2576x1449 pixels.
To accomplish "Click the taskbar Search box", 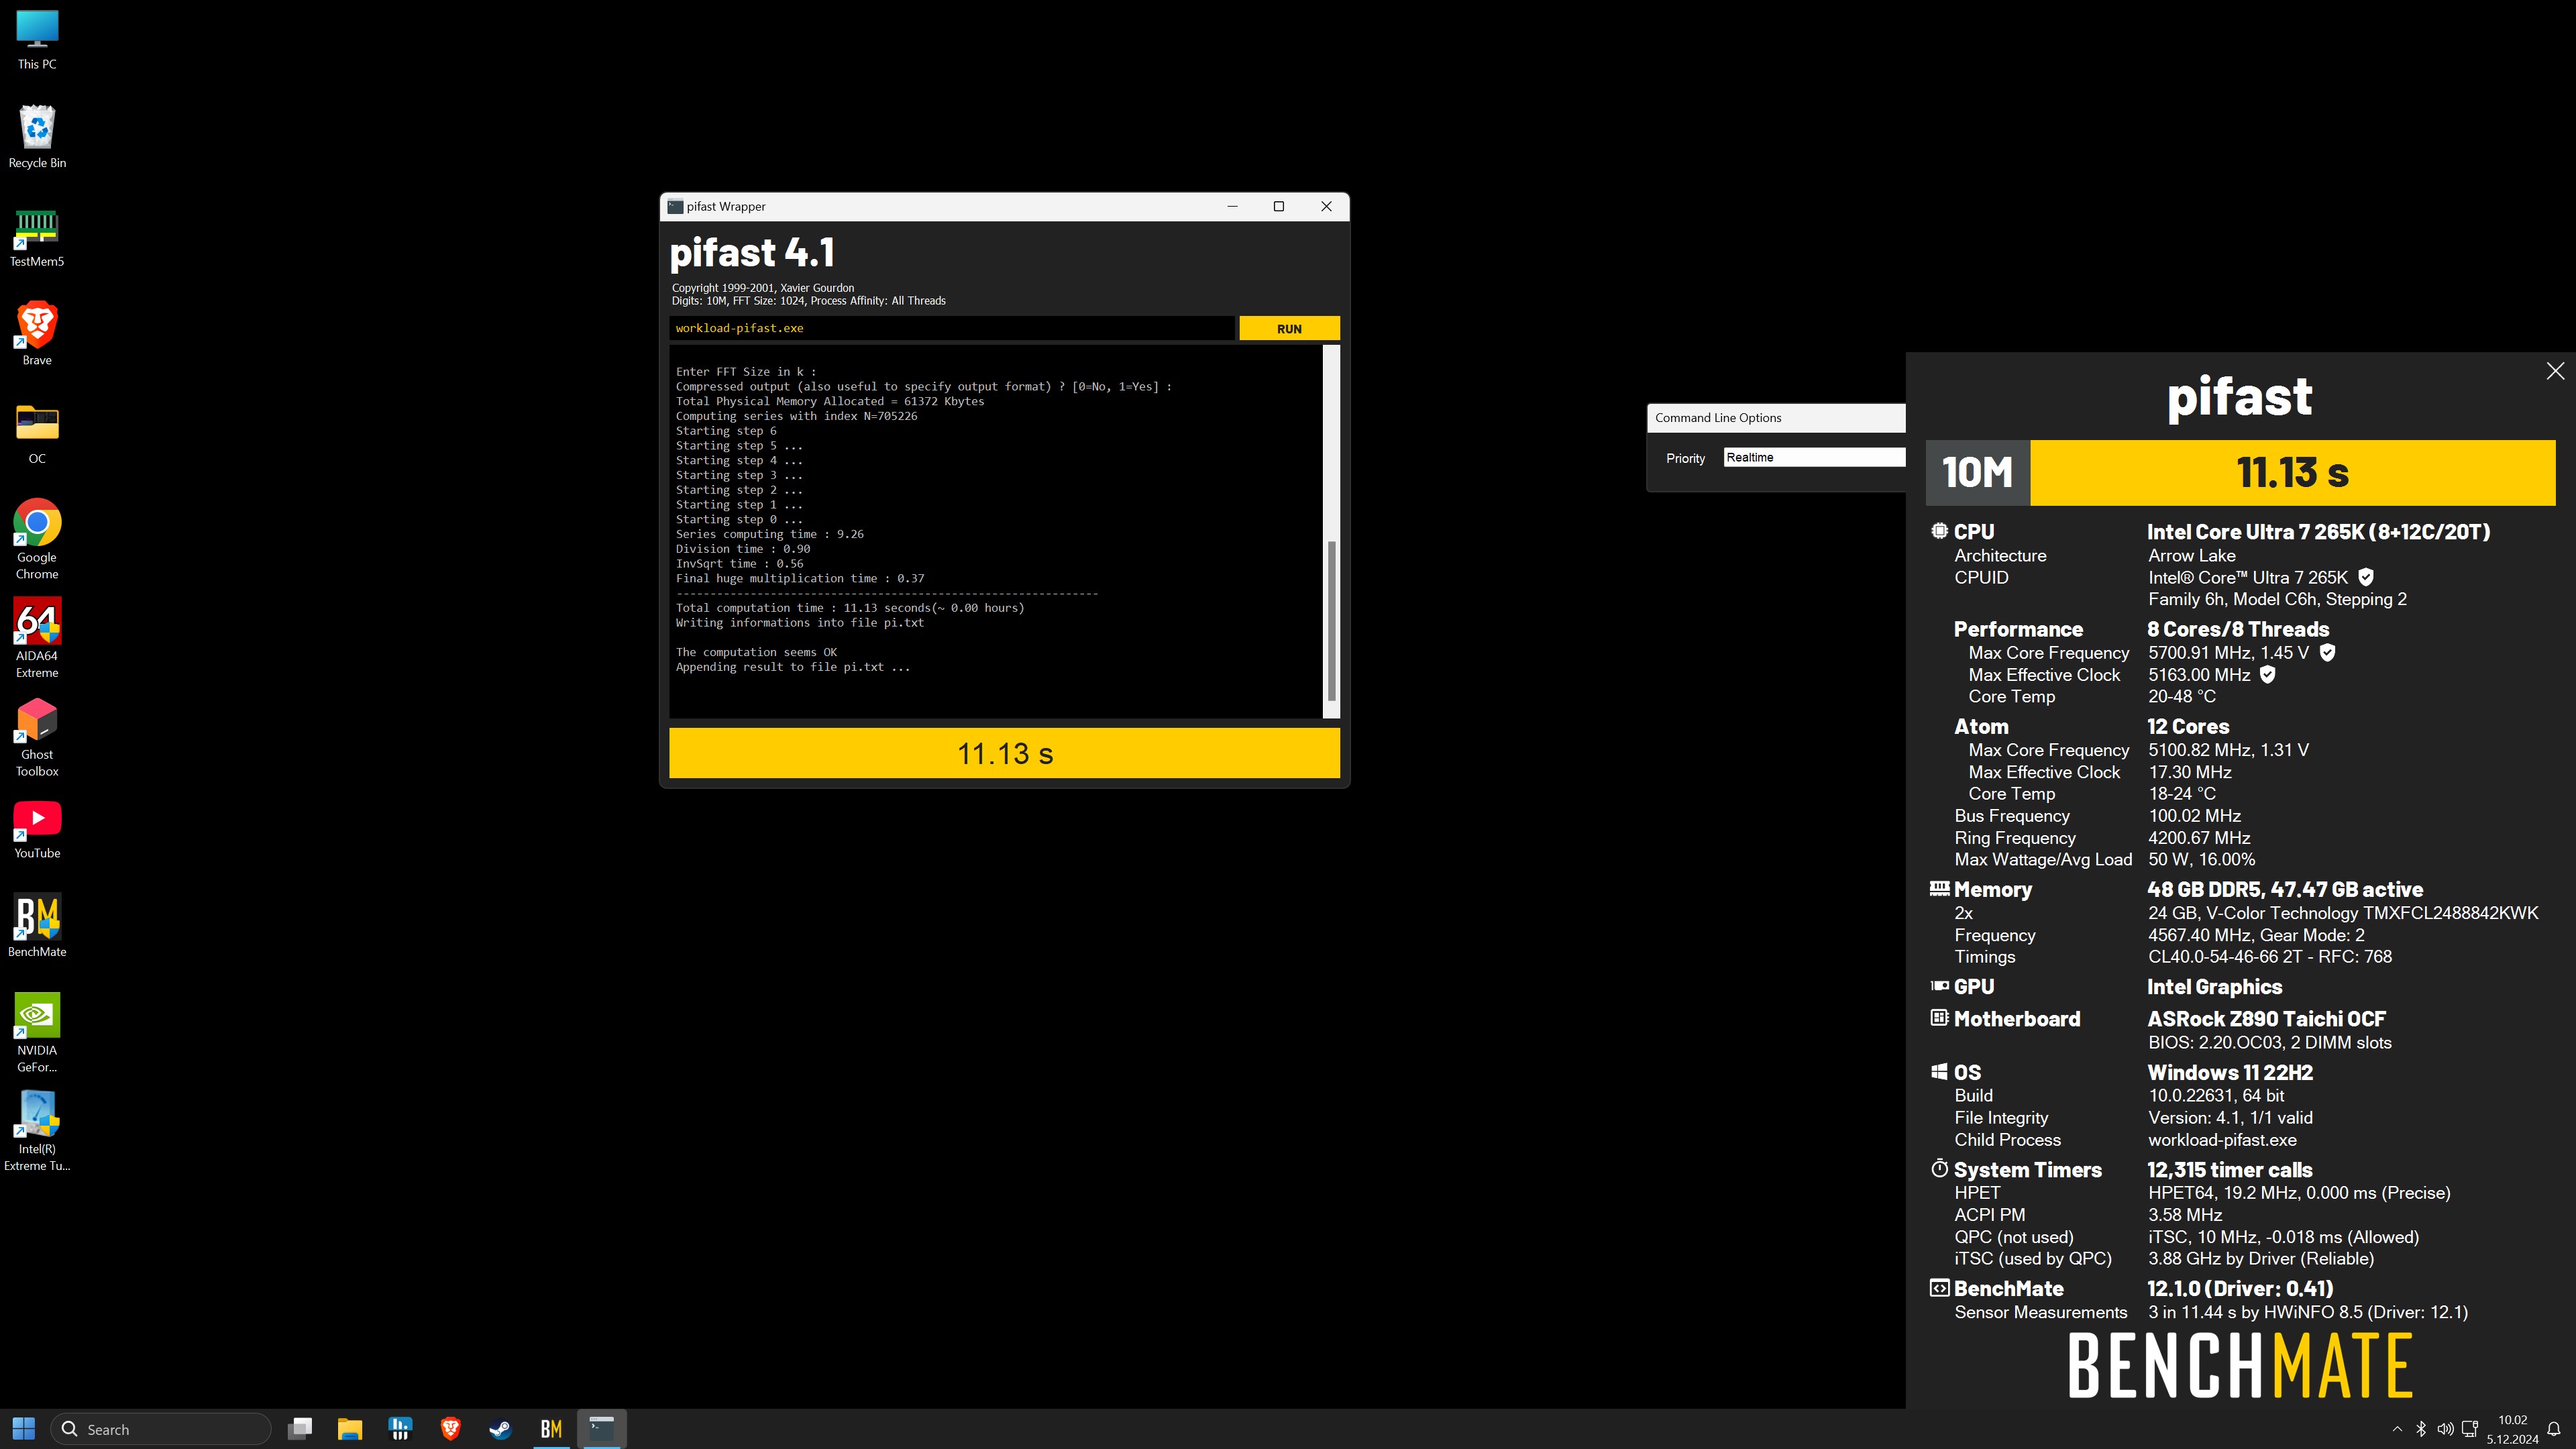I will click(x=160, y=1429).
